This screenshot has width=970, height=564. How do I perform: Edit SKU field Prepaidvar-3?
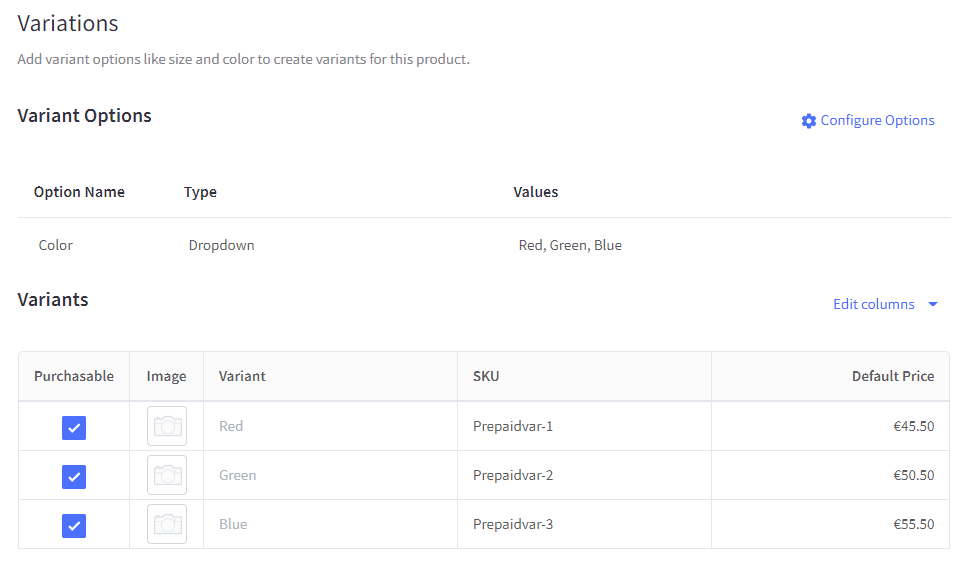coord(584,524)
